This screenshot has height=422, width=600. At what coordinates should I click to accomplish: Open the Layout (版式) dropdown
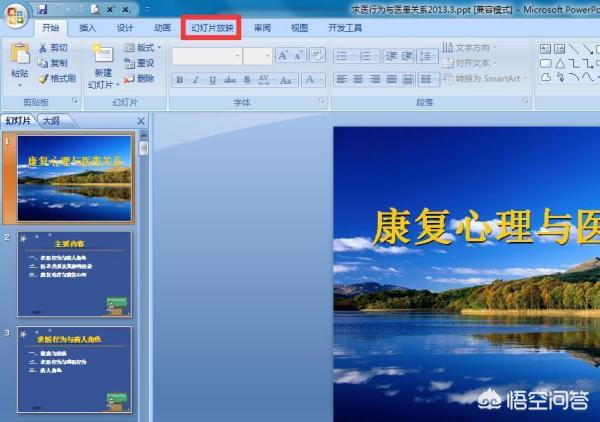144,47
